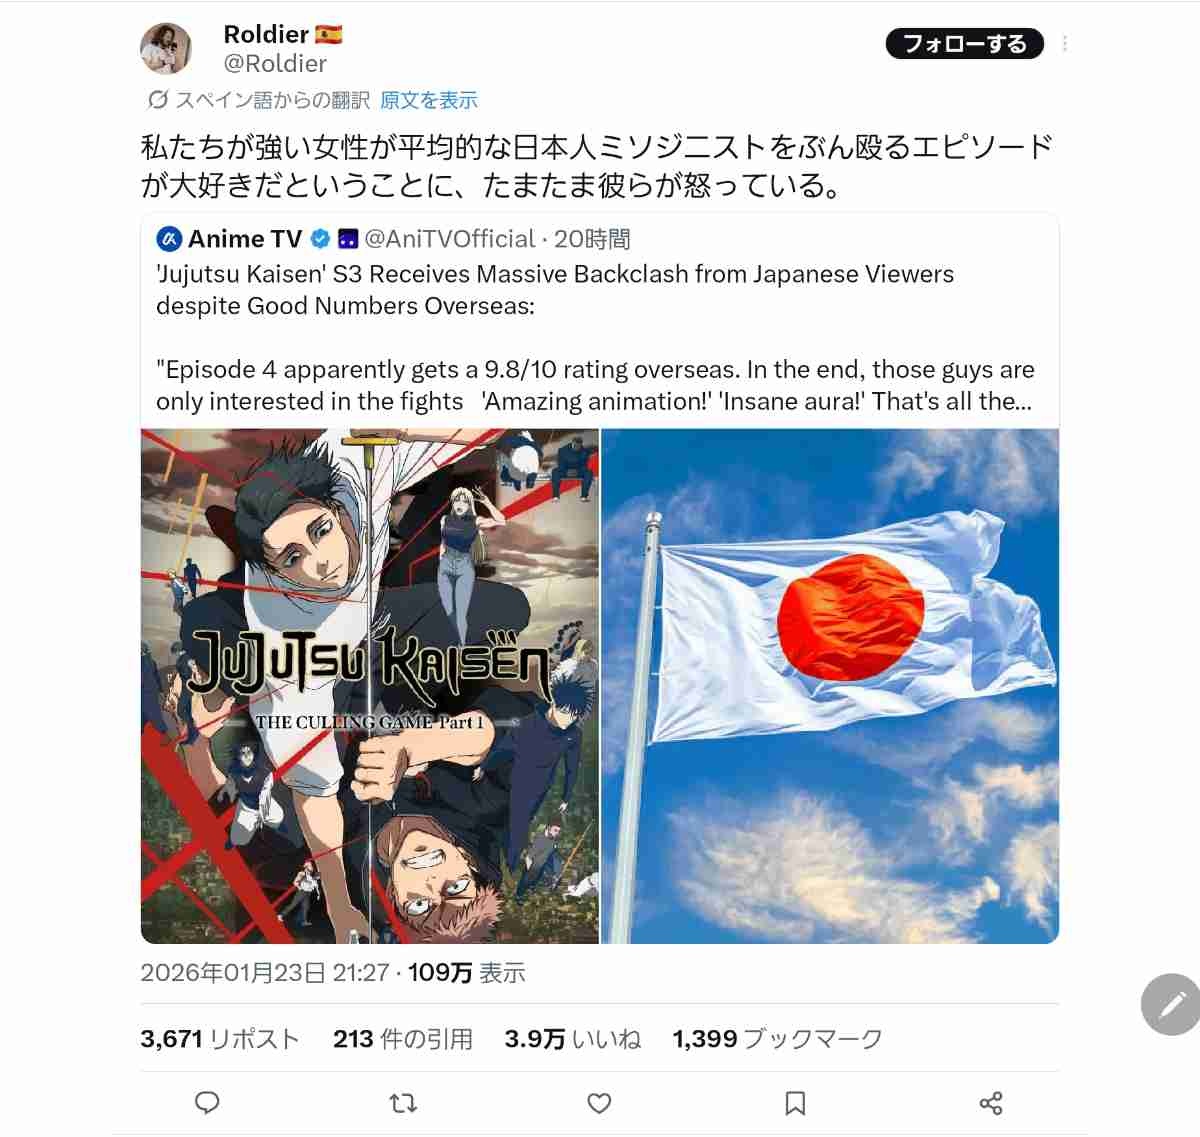View the 3.9万 いいね likes list

click(x=573, y=1039)
